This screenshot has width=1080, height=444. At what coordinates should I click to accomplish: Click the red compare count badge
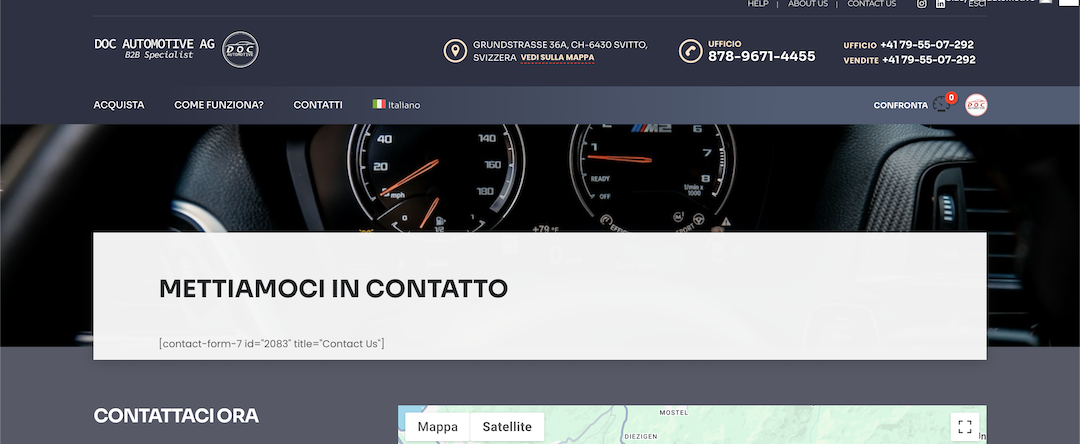pyautogui.click(x=951, y=98)
